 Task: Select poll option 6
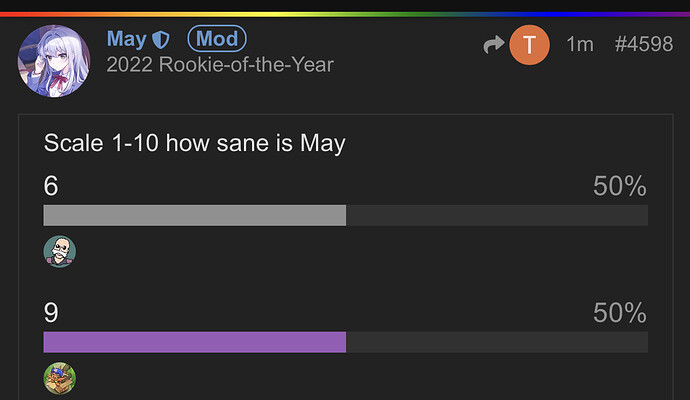click(x=51, y=186)
